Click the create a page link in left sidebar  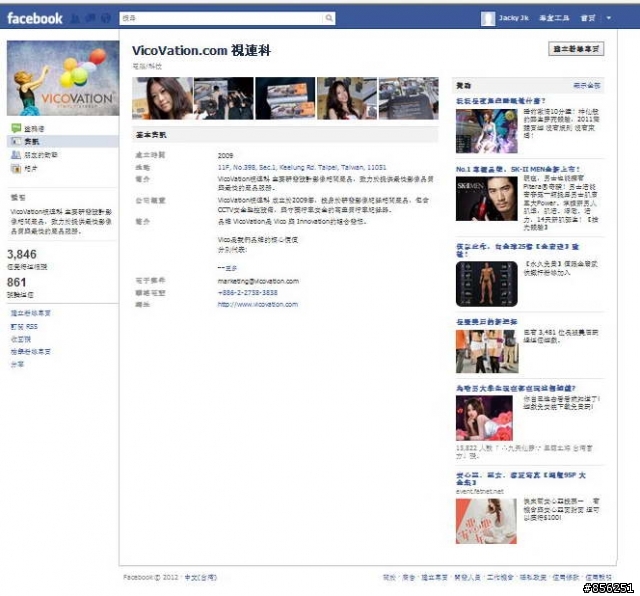pyautogui.click(x=31, y=313)
